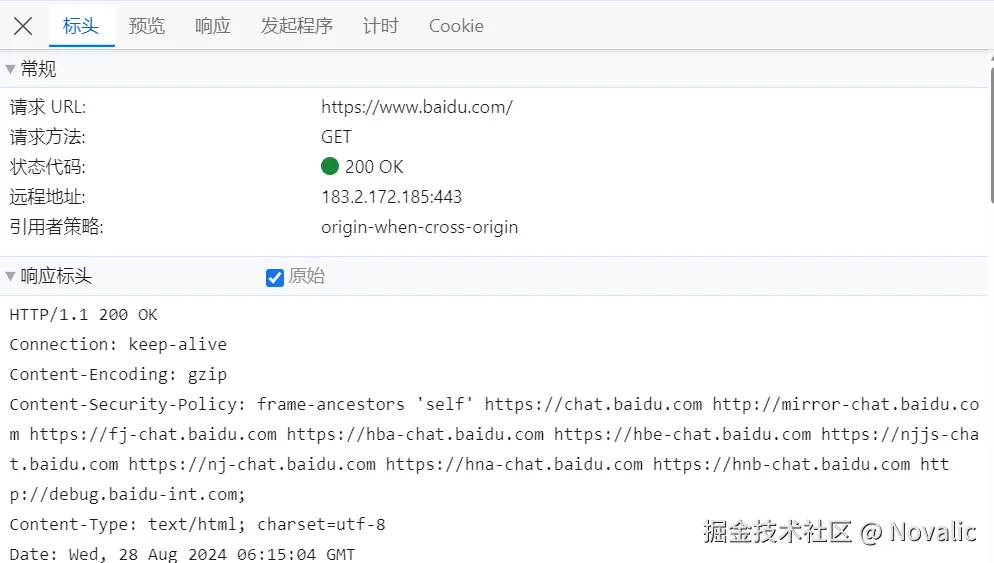Viewport: 994px width, 563px height.
Task: Close the request details panel
Action: 23,26
